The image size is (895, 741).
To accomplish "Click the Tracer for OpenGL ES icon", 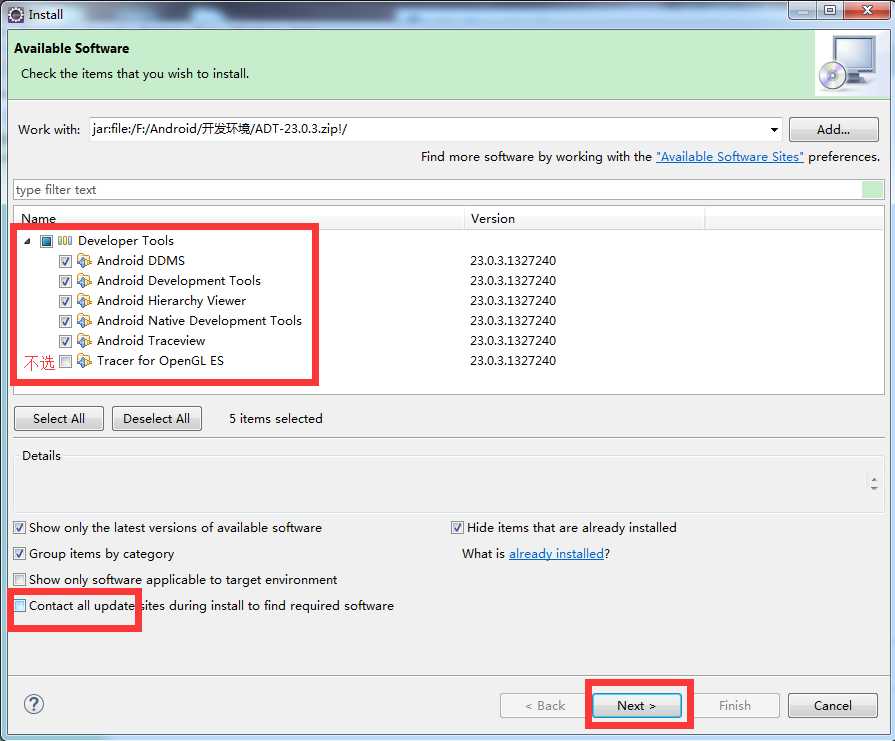I will pyautogui.click(x=84, y=361).
